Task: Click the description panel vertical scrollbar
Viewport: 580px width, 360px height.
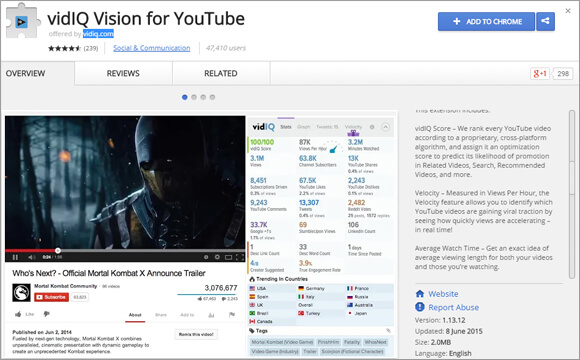Action: click(x=572, y=194)
